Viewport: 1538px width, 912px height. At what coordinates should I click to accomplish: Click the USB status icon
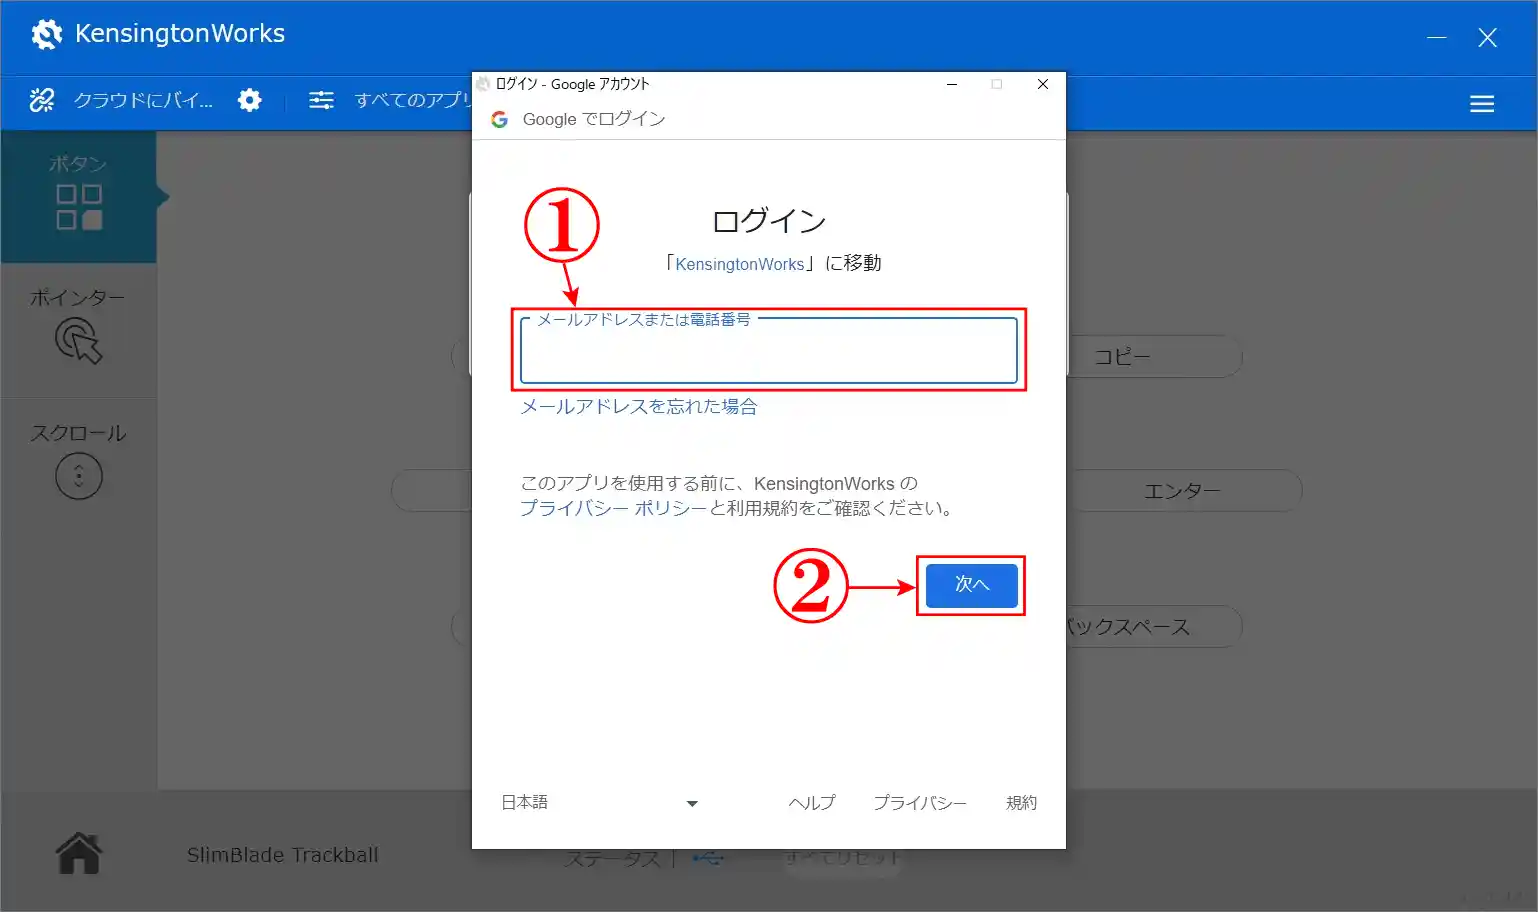pyautogui.click(x=708, y=858)
